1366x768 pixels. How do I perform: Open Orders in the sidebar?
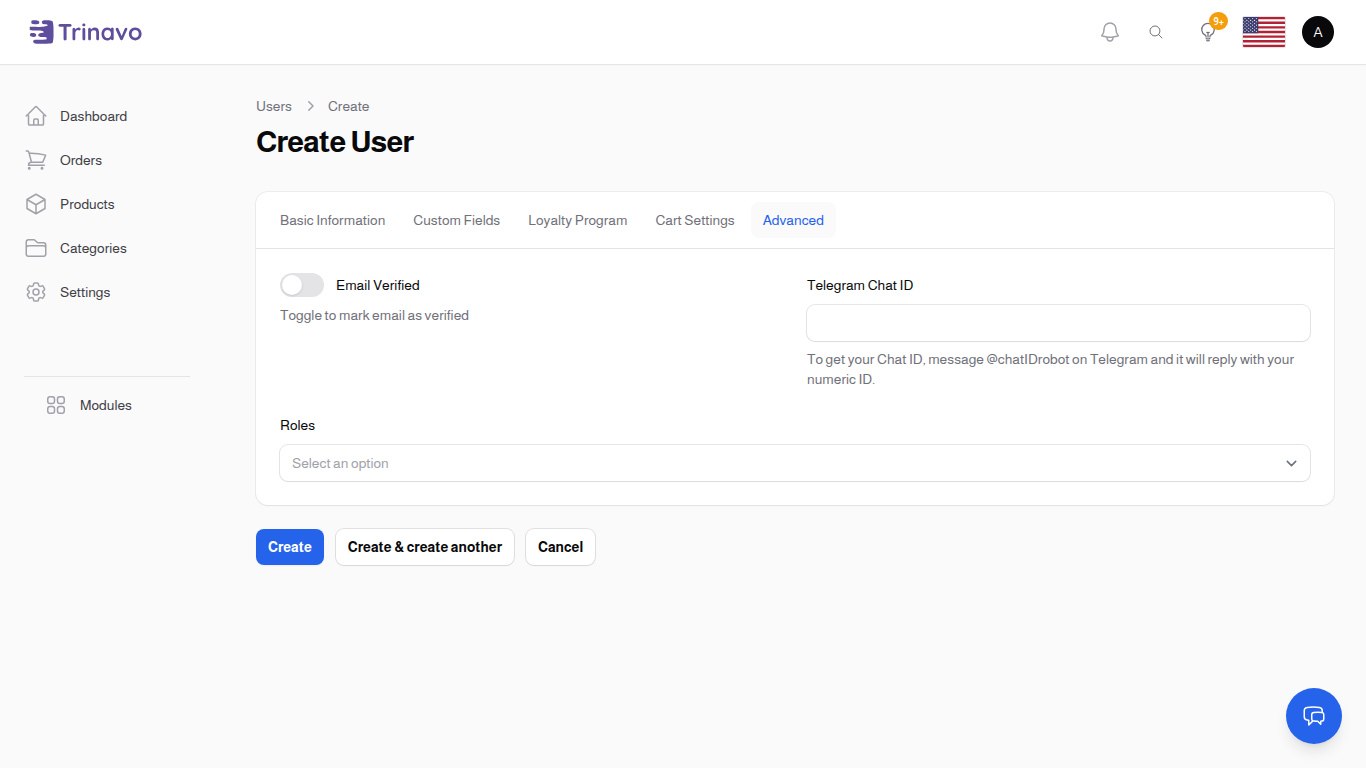click(81, 160)
